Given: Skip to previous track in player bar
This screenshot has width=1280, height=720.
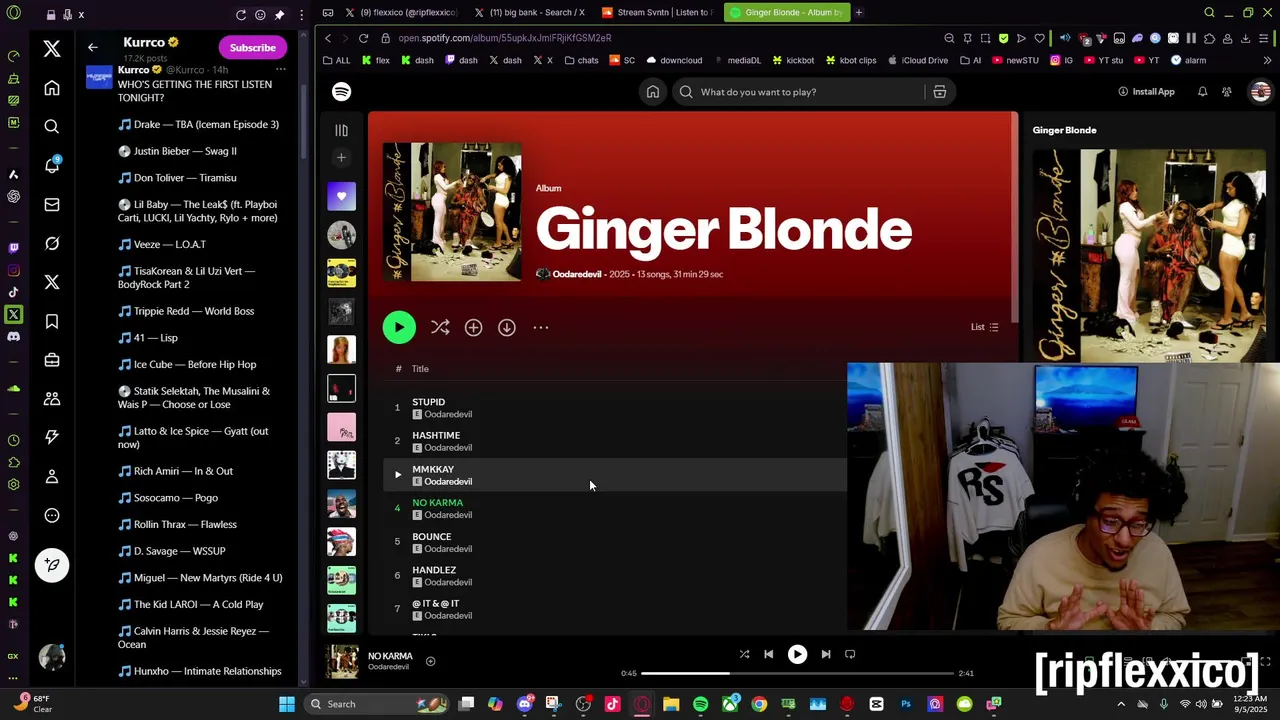Looking at the screenshot, I should click(768, 654).
